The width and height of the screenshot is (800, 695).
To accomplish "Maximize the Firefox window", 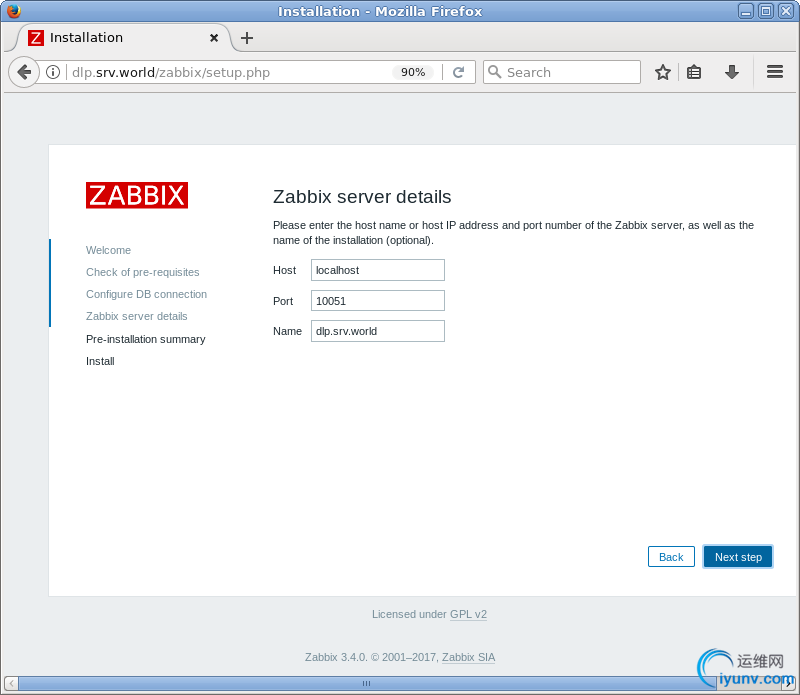I will coord(765,11).
